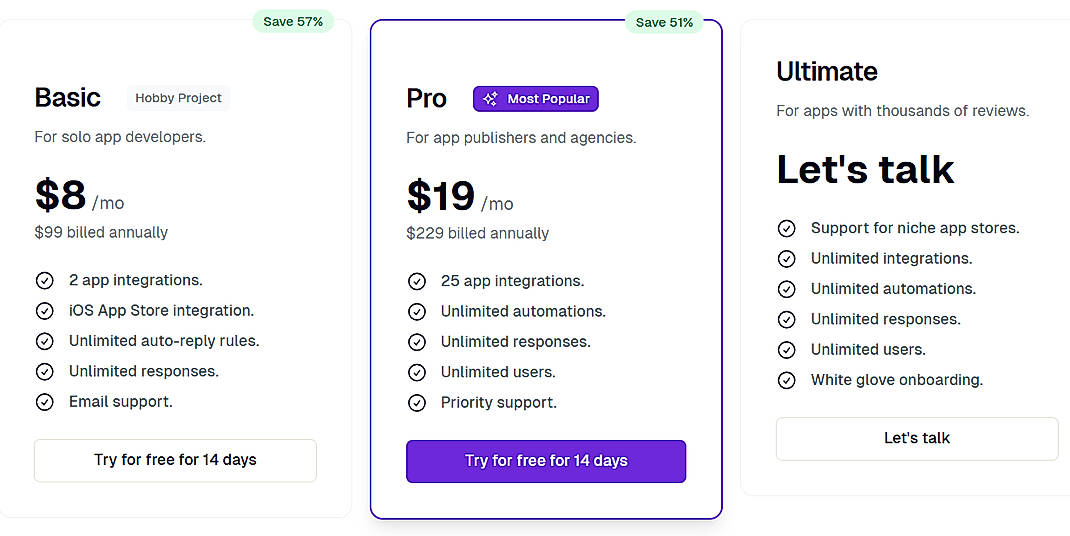Click the Hobby Project tag
The height and width of the screenshot is (536, 1070).
pos(178,98)
